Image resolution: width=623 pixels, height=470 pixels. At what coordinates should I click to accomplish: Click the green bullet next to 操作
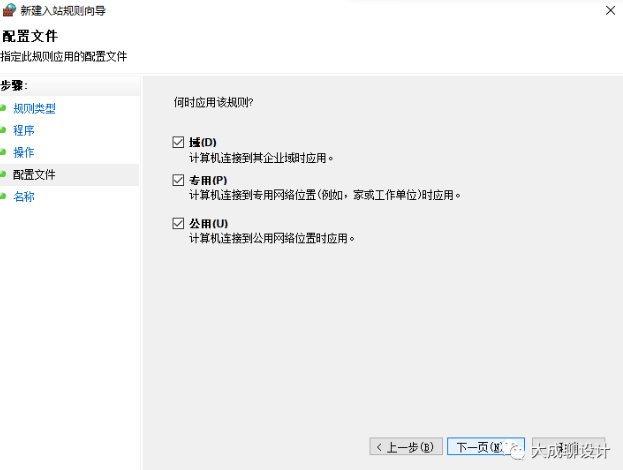coord(4,152)
